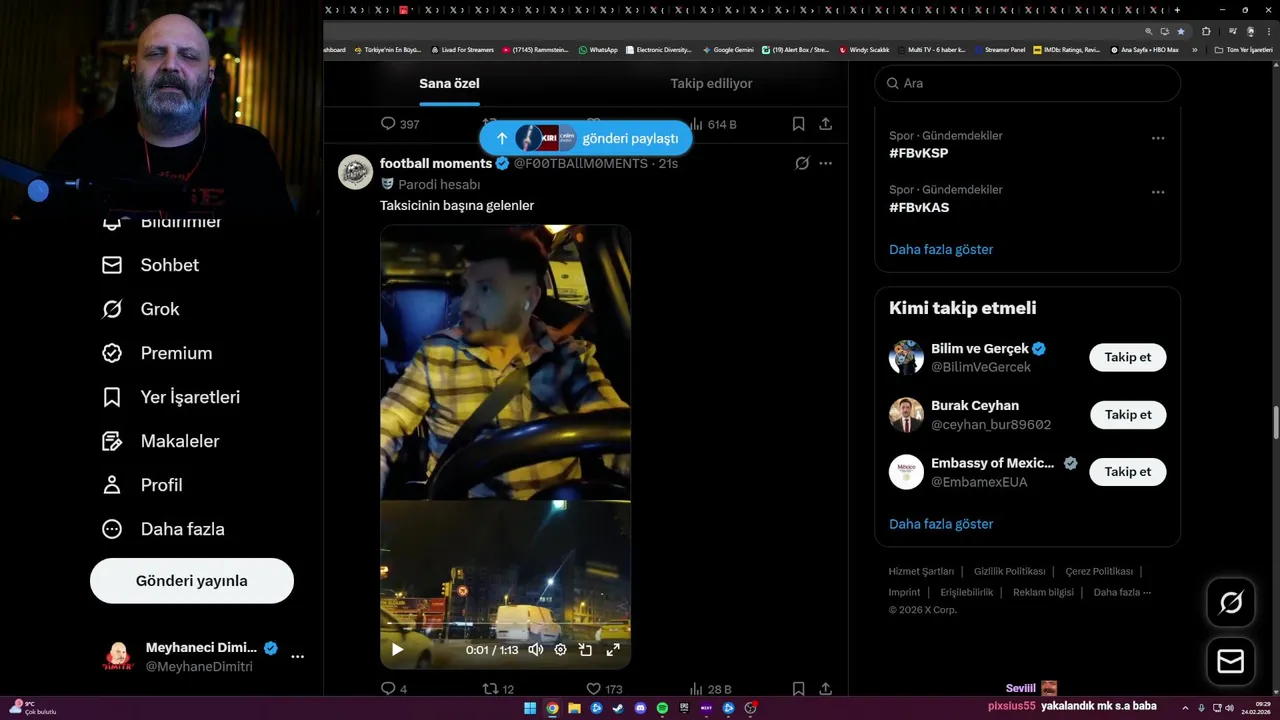Viewport: 1280px width, 720px height.
Task: Open football moments profile avatar
Action: 355,172
